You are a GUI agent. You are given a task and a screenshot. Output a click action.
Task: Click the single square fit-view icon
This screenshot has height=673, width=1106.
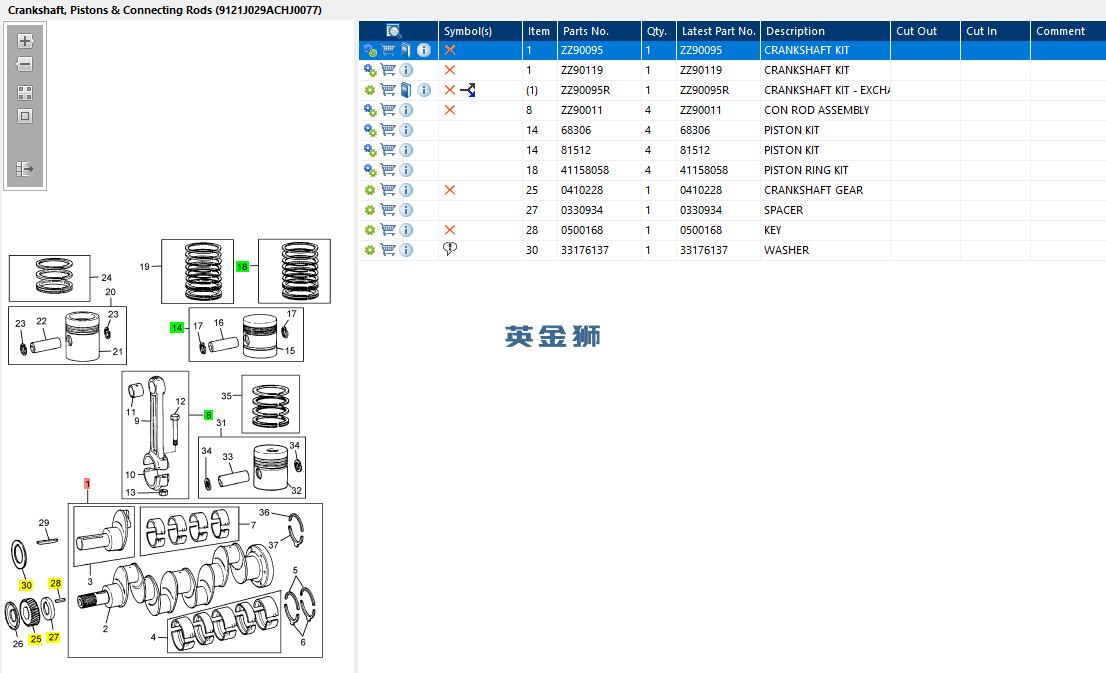coord(25,116)
